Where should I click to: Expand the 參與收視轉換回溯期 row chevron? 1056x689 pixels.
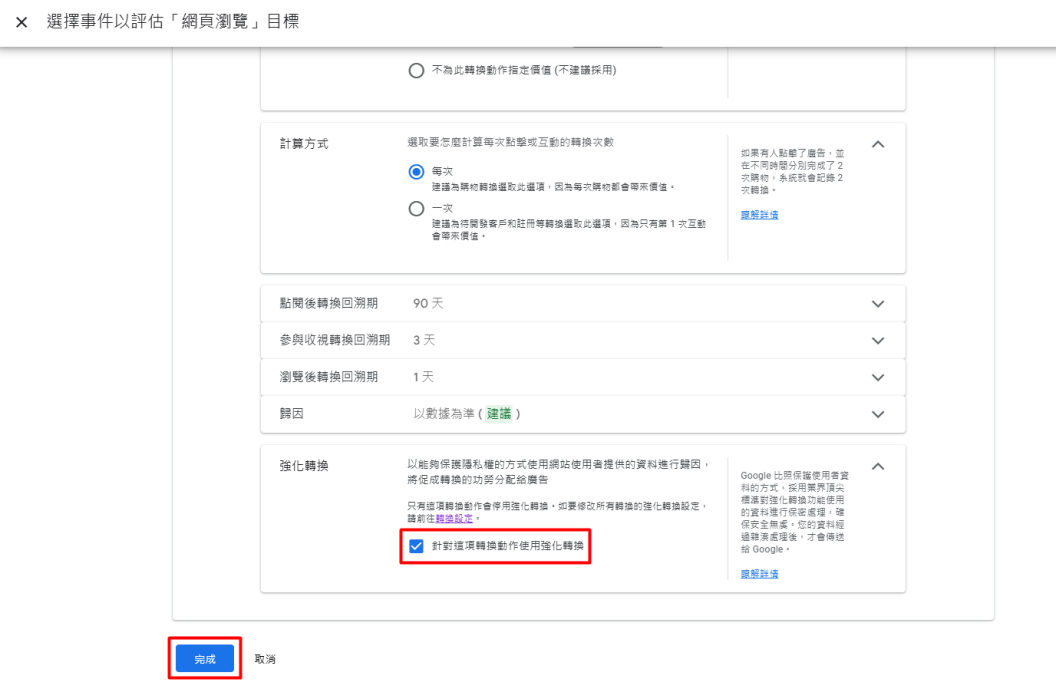[x=878, y=341]
